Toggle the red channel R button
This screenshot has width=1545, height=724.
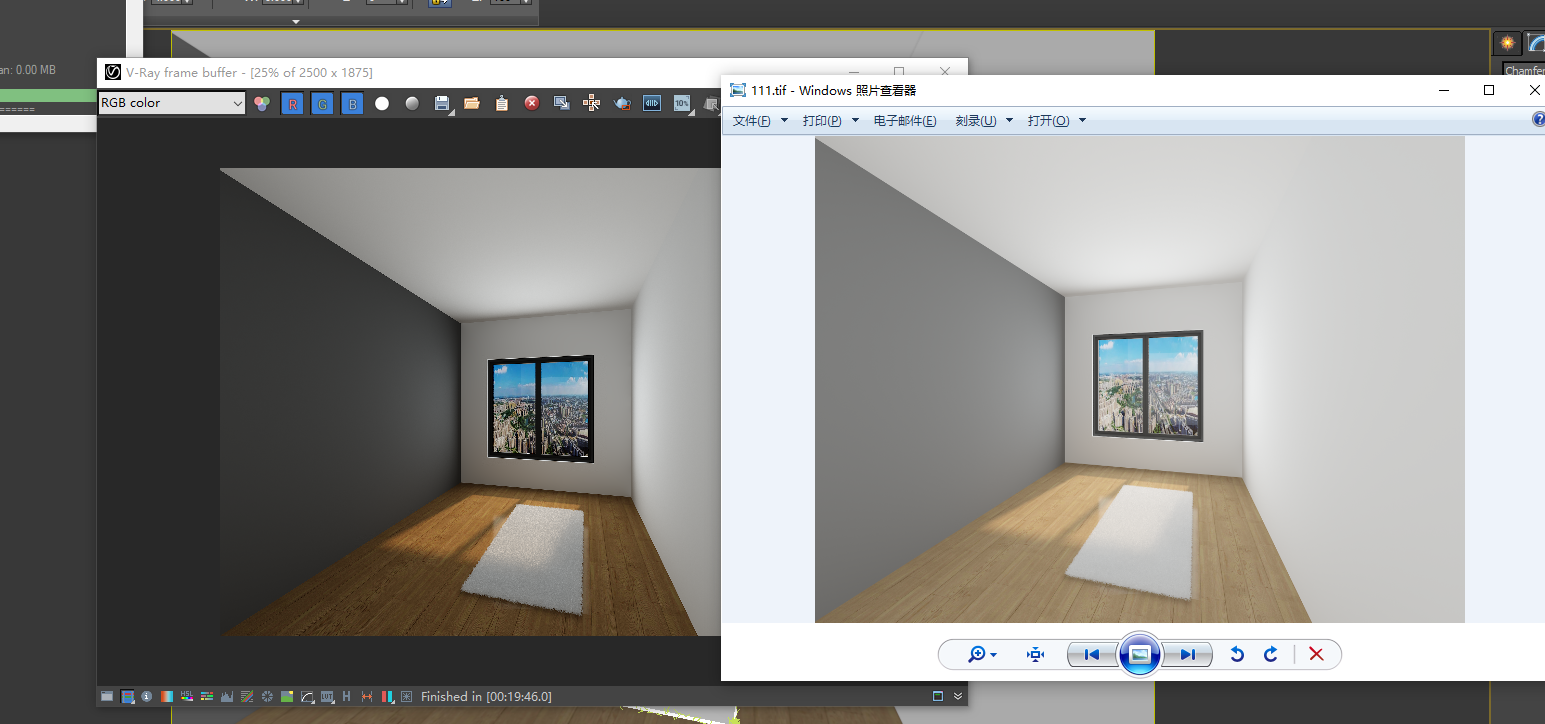pos(292,103)
